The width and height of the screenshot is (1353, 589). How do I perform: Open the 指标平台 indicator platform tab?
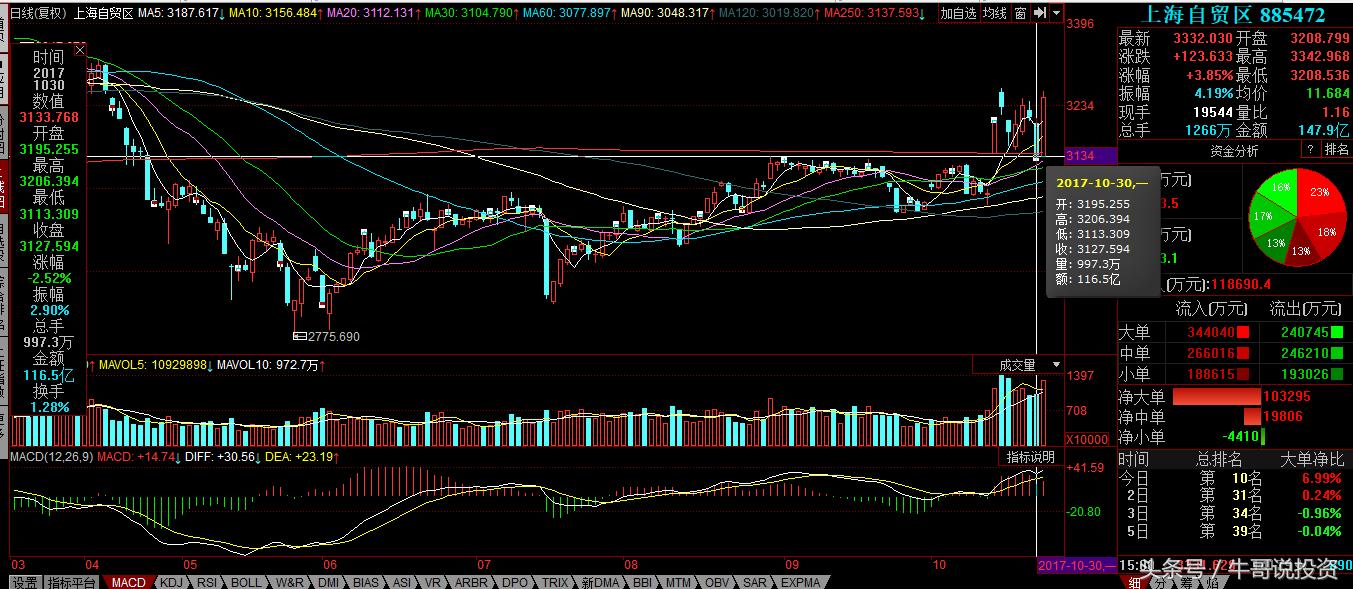[x=72, y=582]
